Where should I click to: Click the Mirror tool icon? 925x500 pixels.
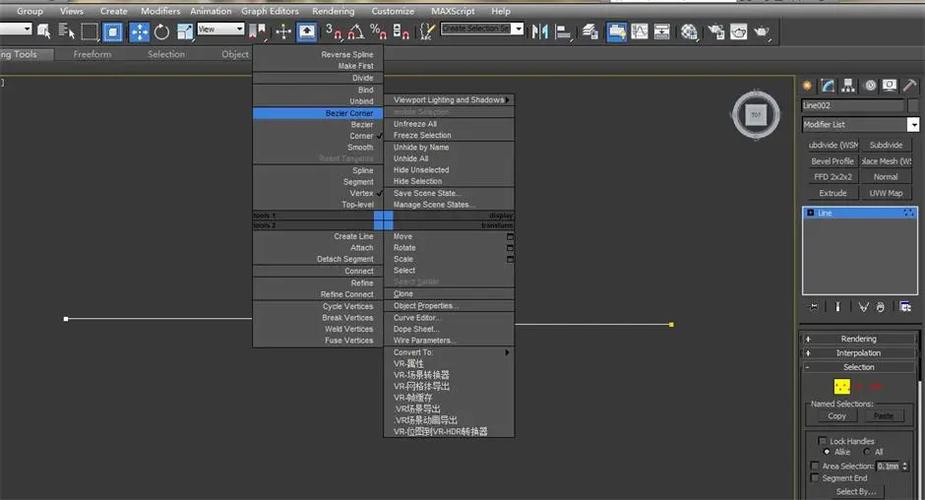pos(539,32)
